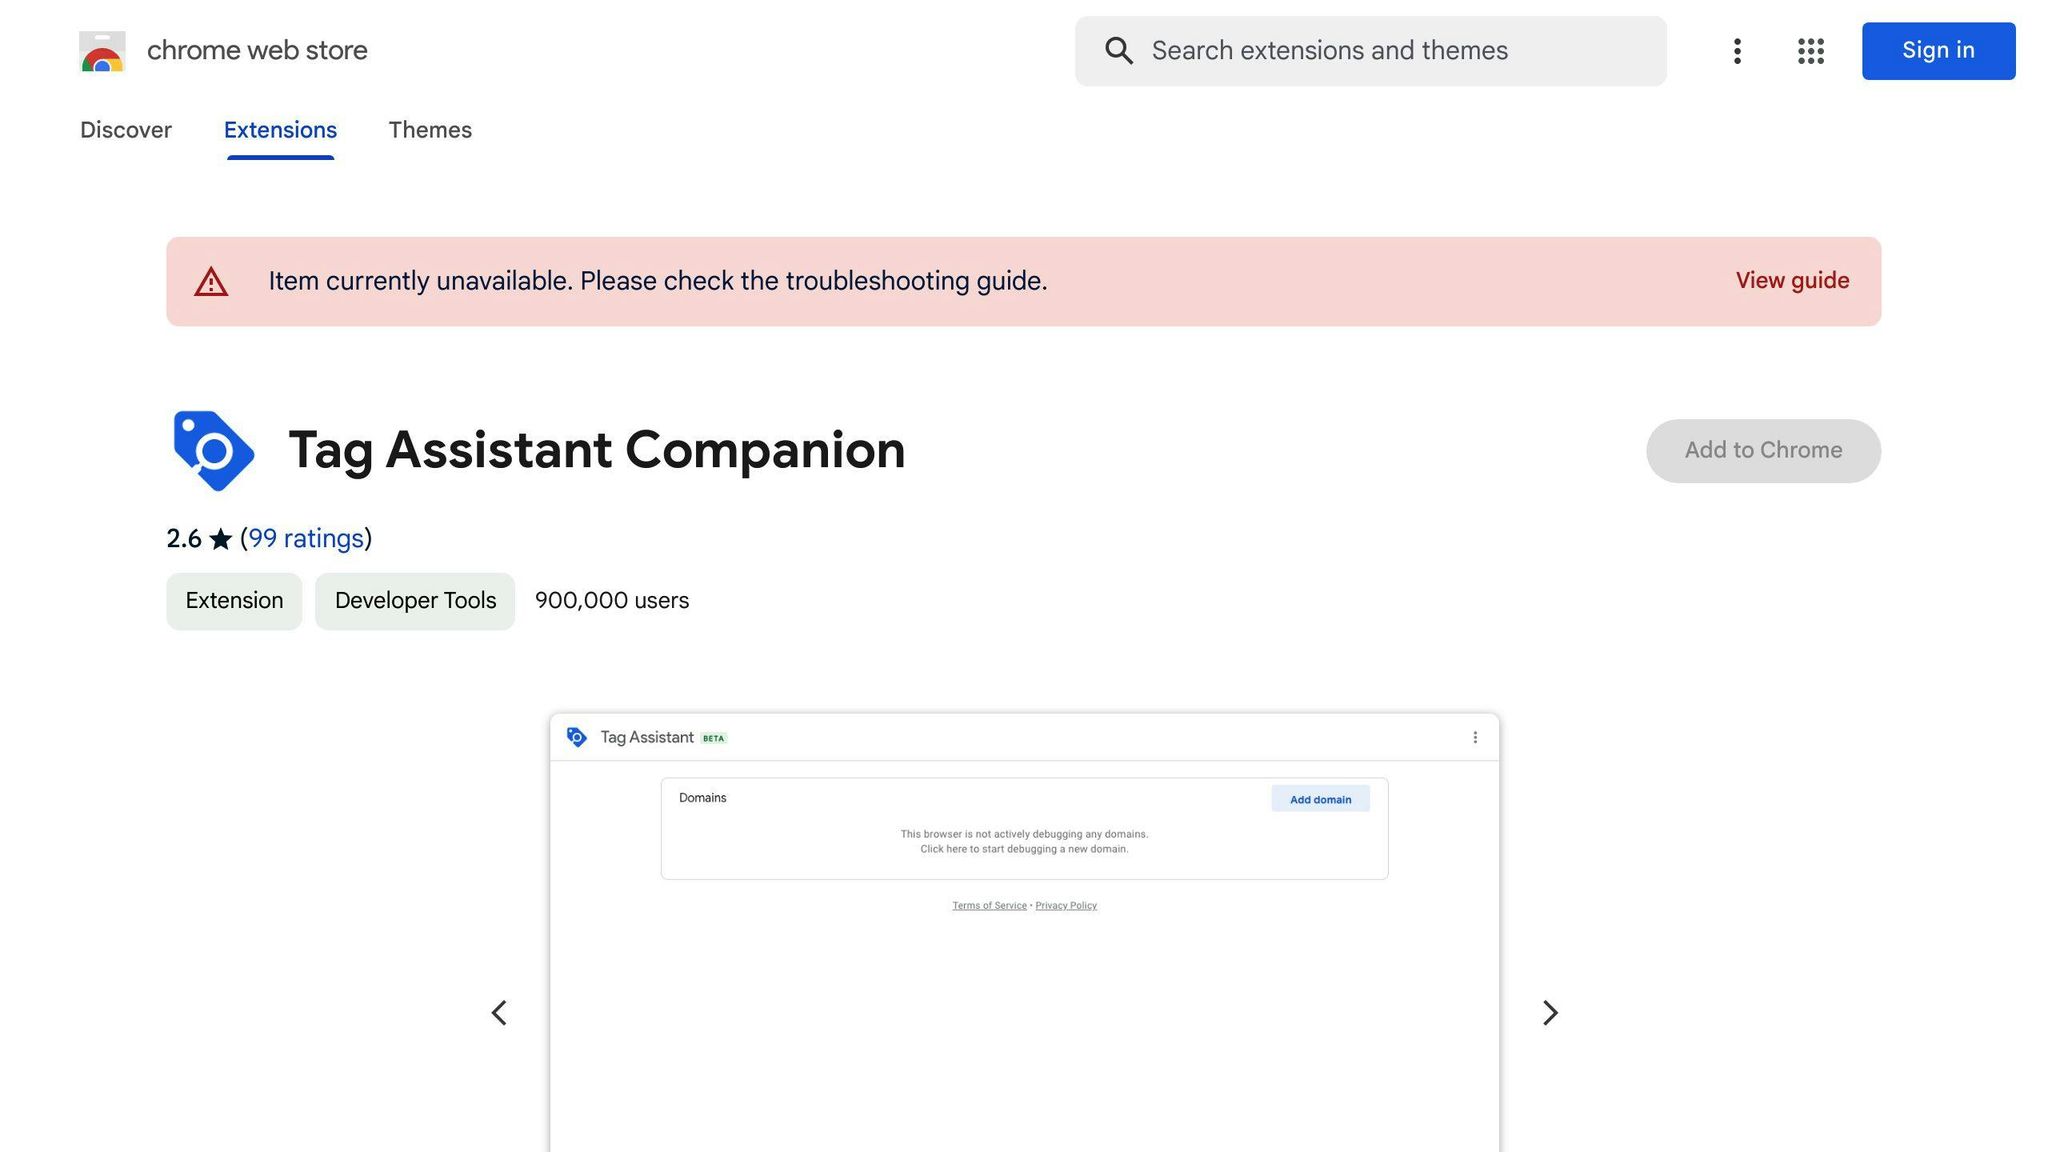Click the kebab menu inside screenshot preview
Screen dimensions: 2048x1152
click(1474, 738)
